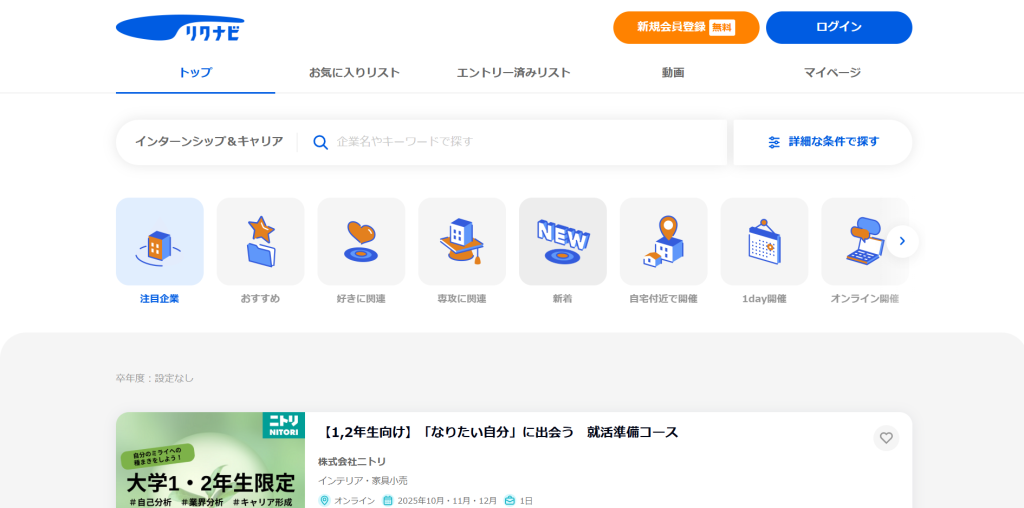Open the オンライン開催 laptop icon

pos(865,242)
